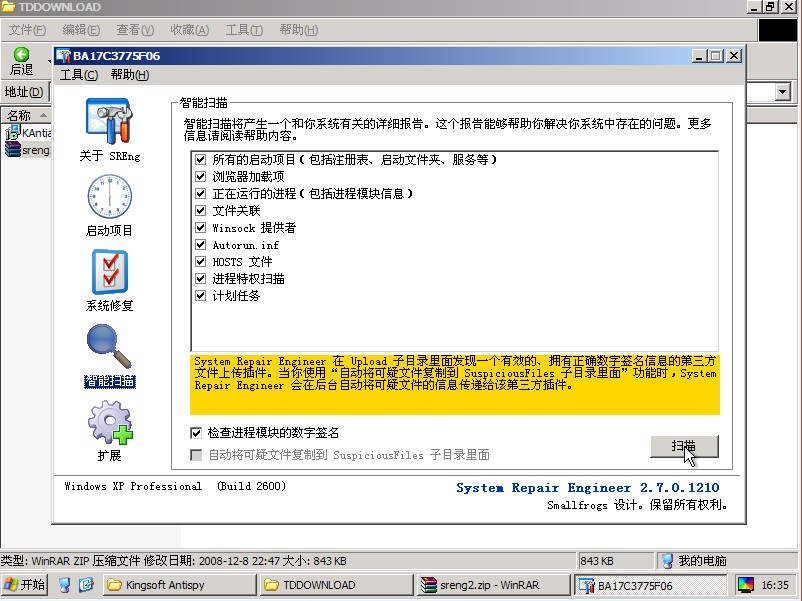
Task: Click the SREng title bar app icon
Action: (x=63, y=56)
